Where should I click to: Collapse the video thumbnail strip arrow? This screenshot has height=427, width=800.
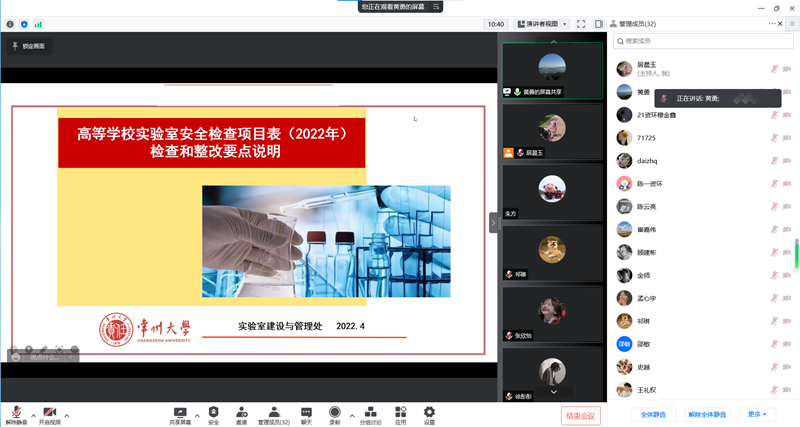[x=493, y=223]
